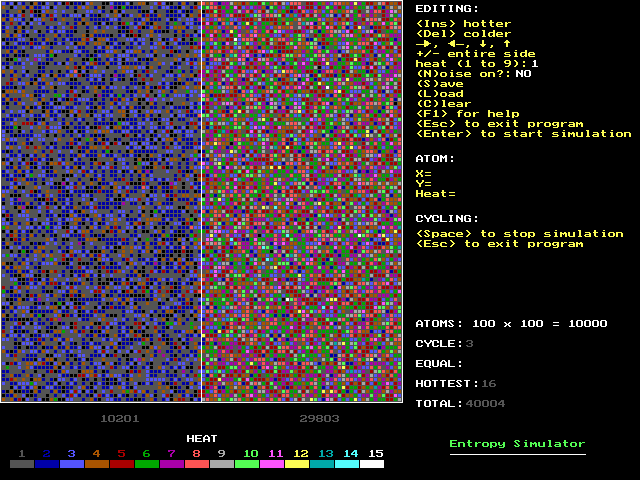The image size is (640, 480).
Task: Click <Space> to stop simulation
Action: (519, 234)
